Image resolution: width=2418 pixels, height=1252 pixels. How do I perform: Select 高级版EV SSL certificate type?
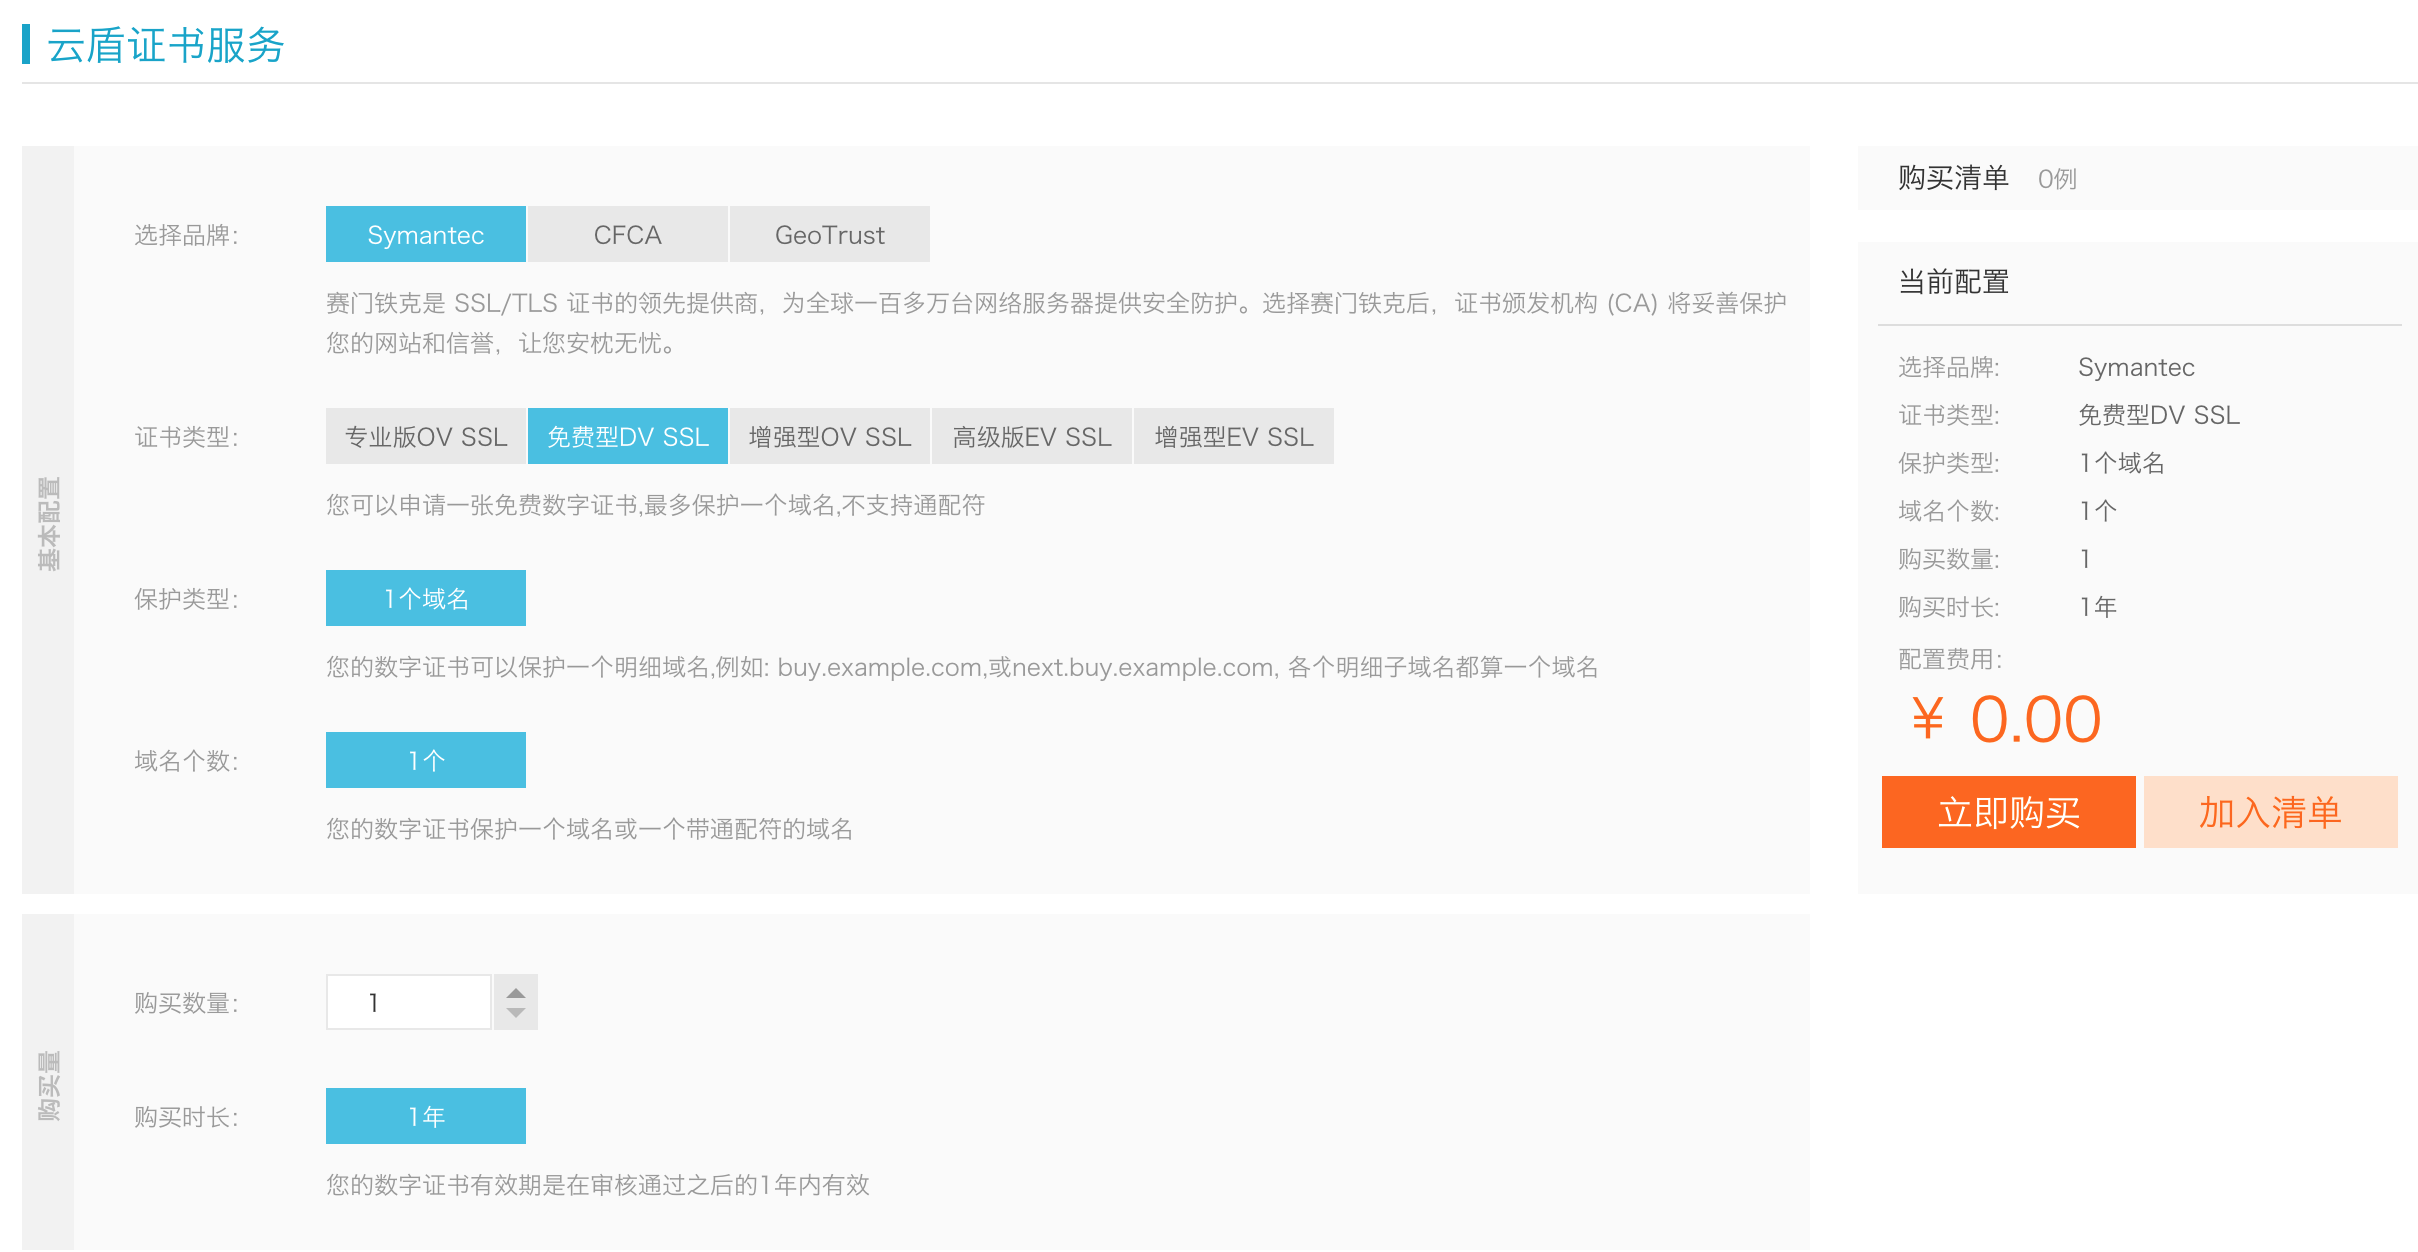pyautogui.click(x=1031, y=436)
